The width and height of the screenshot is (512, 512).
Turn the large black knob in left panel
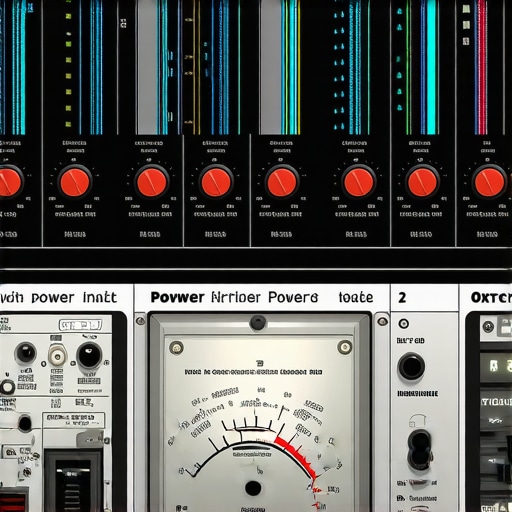pos(89,355)
